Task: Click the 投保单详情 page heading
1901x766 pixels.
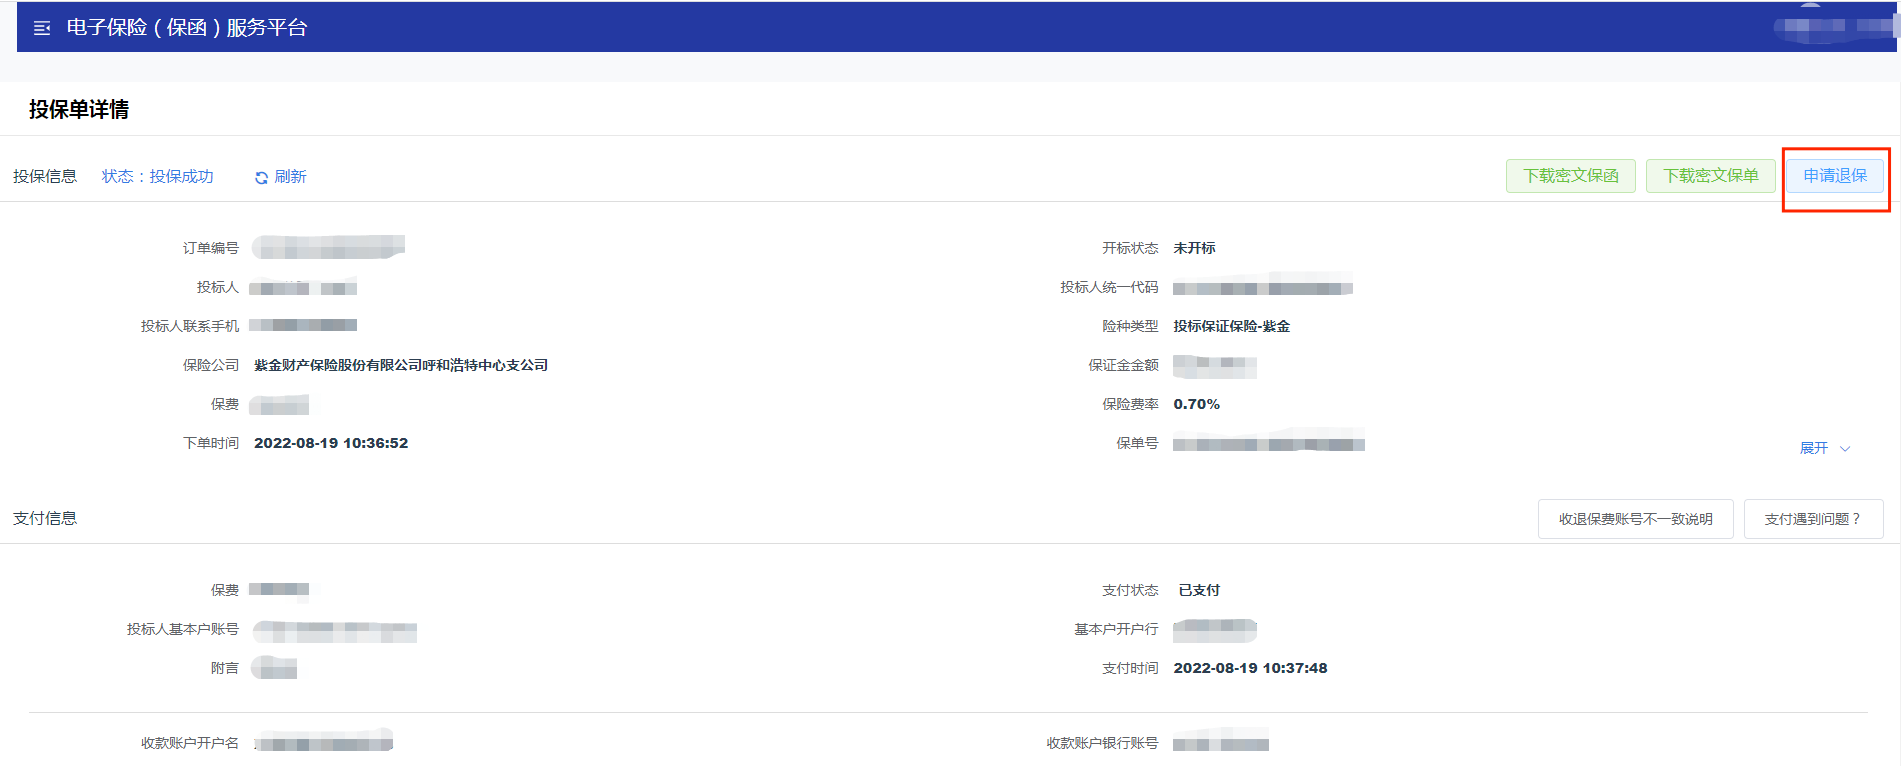Action: (79, 109)
